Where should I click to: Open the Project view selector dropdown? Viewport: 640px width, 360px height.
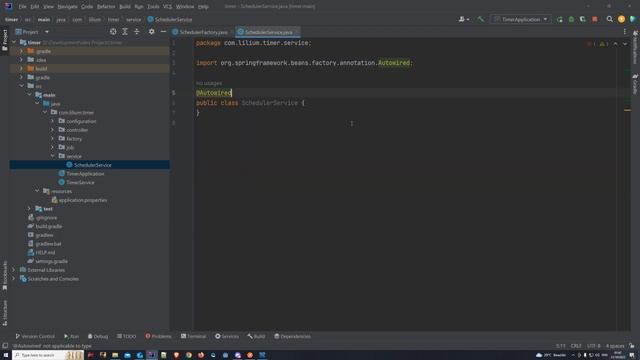[x=32, y=31]
